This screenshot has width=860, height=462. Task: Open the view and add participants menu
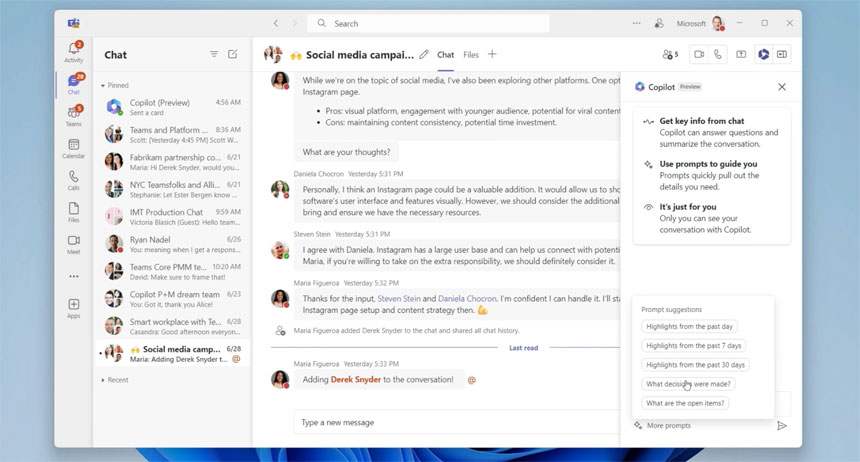coord(670,54)
